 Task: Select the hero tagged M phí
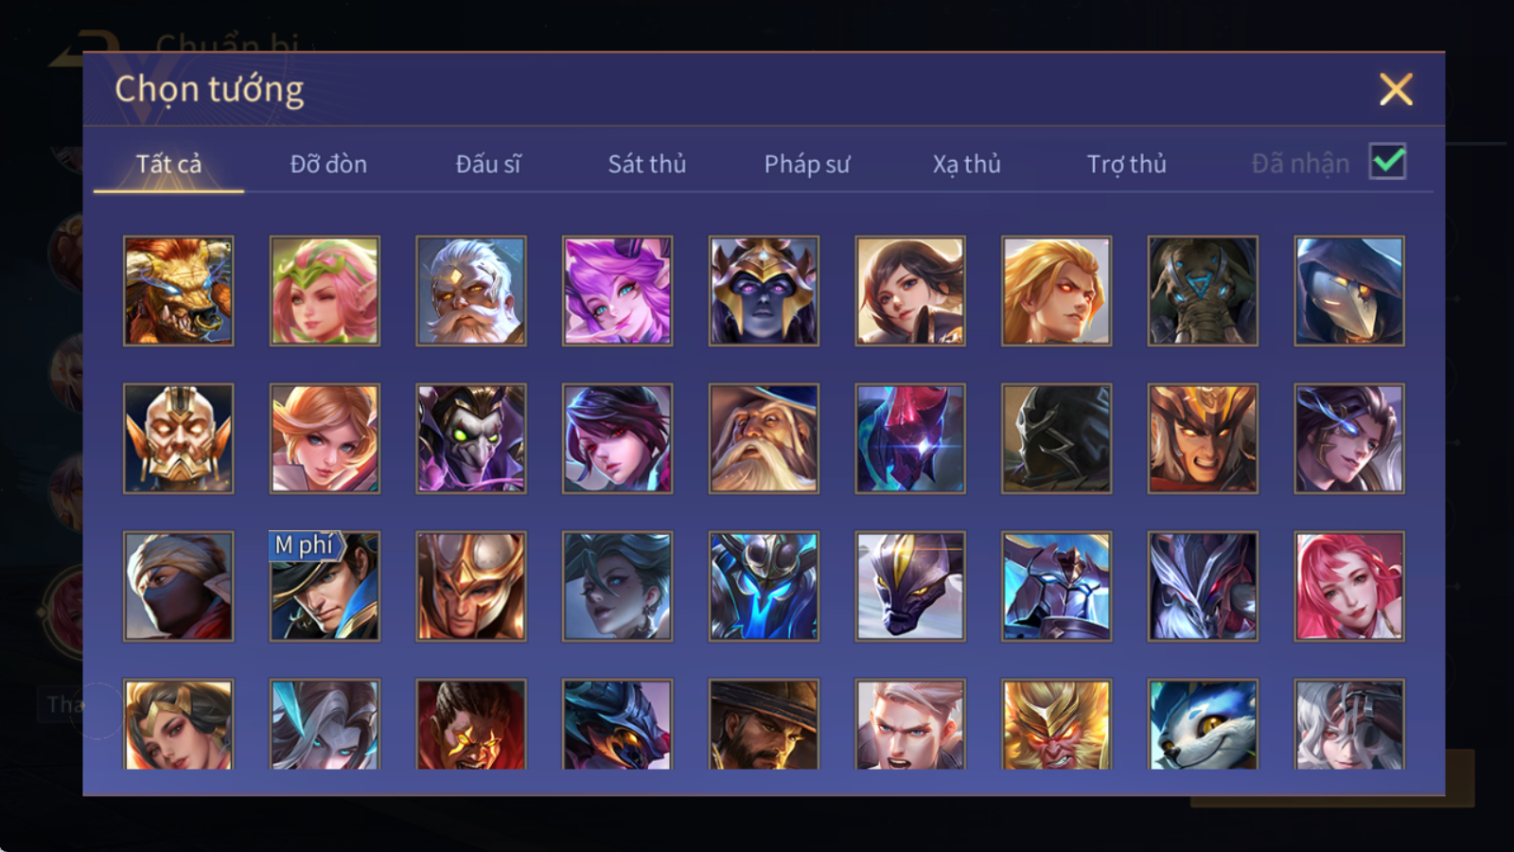point(325,586)
